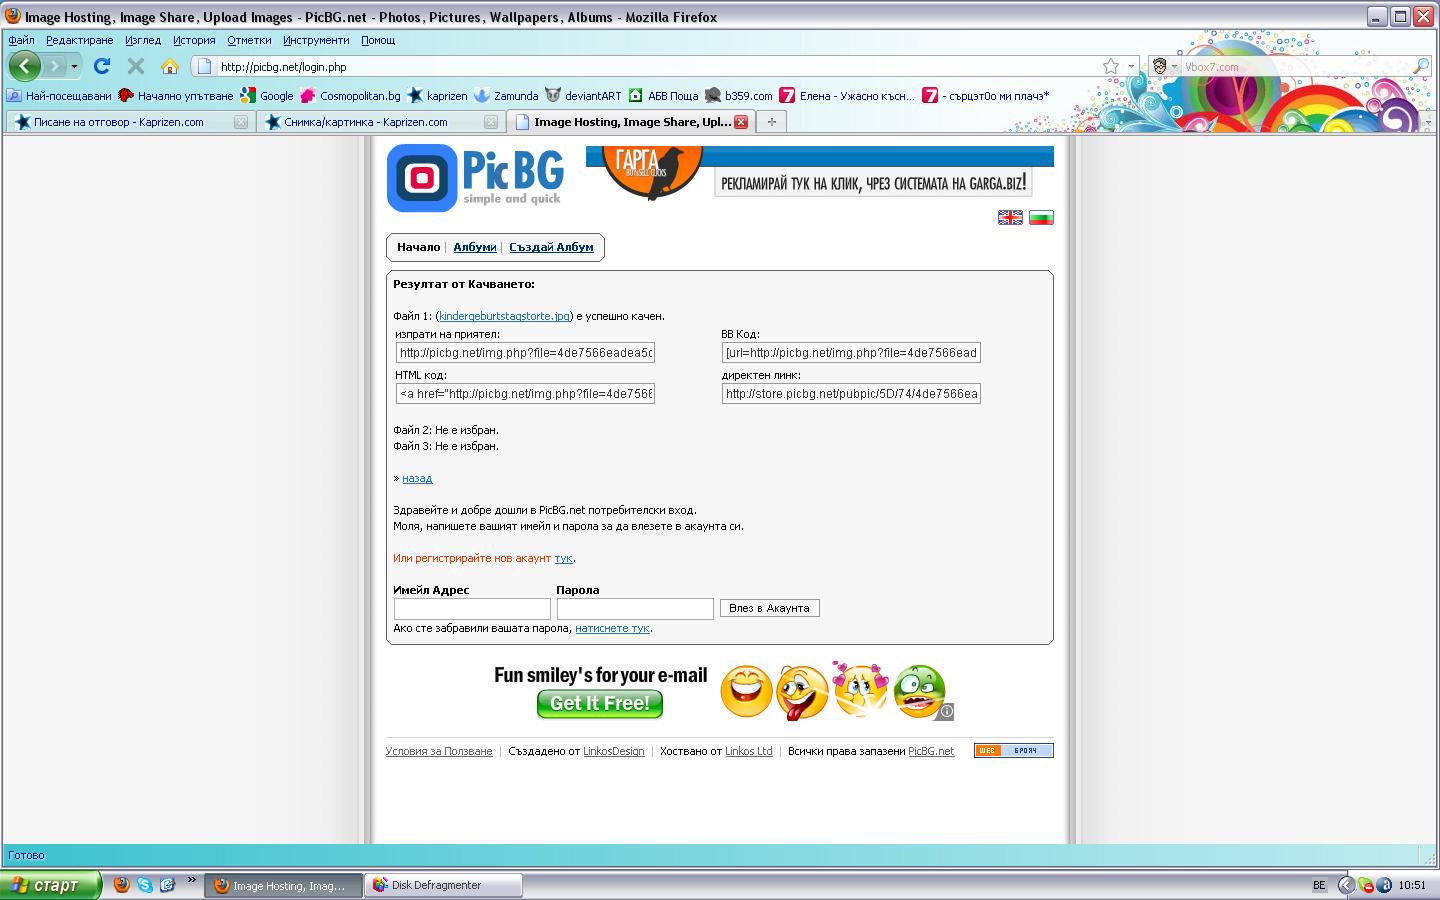Click the изпрати на приятел link field

coord(525,353)
